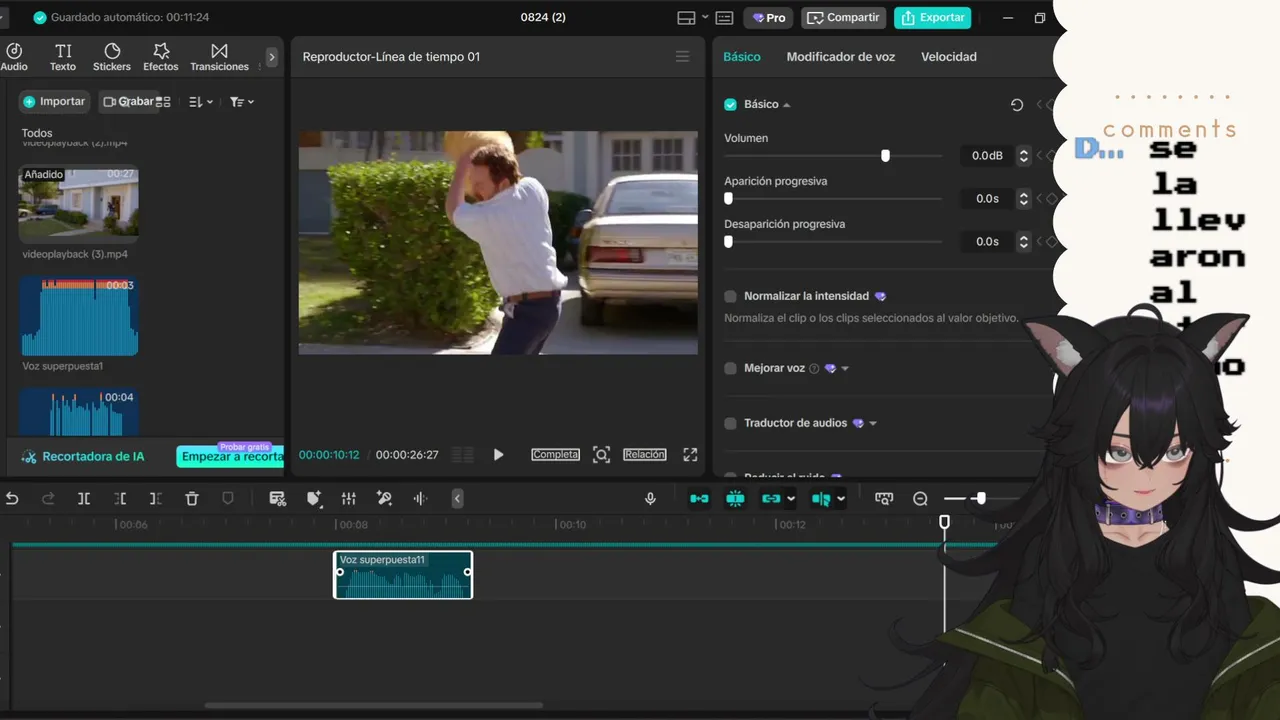Toggle main track magnet
1280x720 pixels.
click(x=699, y=498)
